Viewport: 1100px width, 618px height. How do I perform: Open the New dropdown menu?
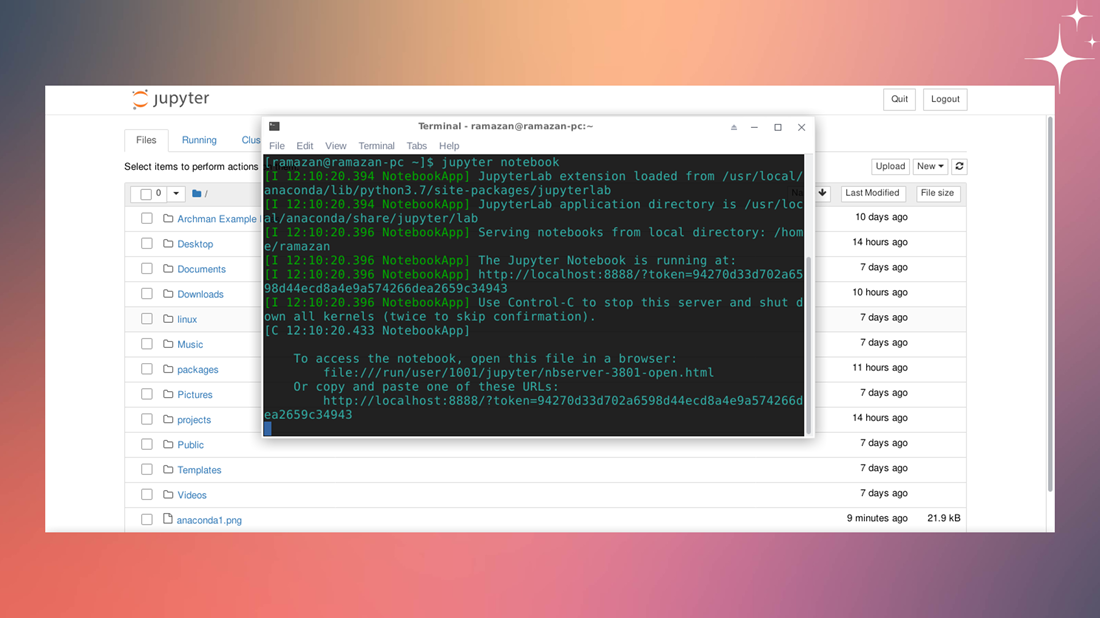[930, 166]
